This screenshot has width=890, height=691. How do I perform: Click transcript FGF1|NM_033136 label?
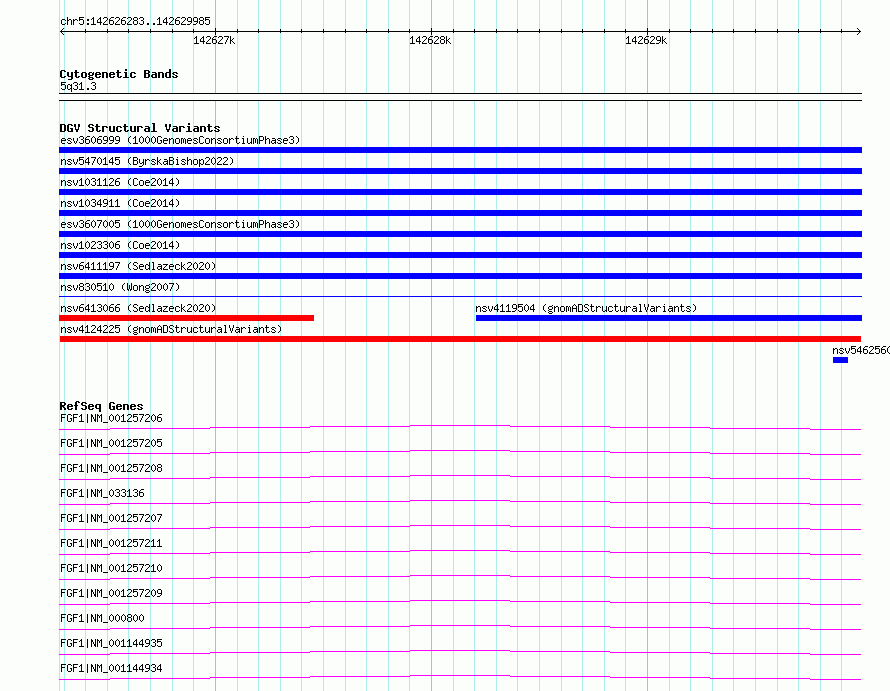102,493
